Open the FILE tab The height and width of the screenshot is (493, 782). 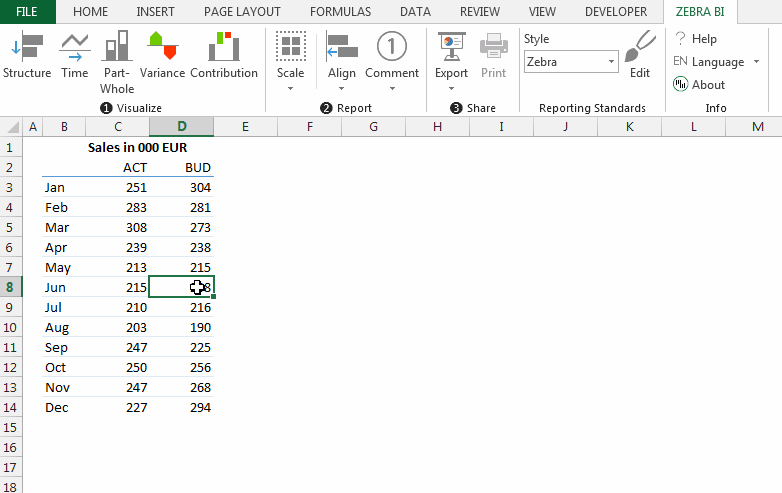click(x=27, y=12)
